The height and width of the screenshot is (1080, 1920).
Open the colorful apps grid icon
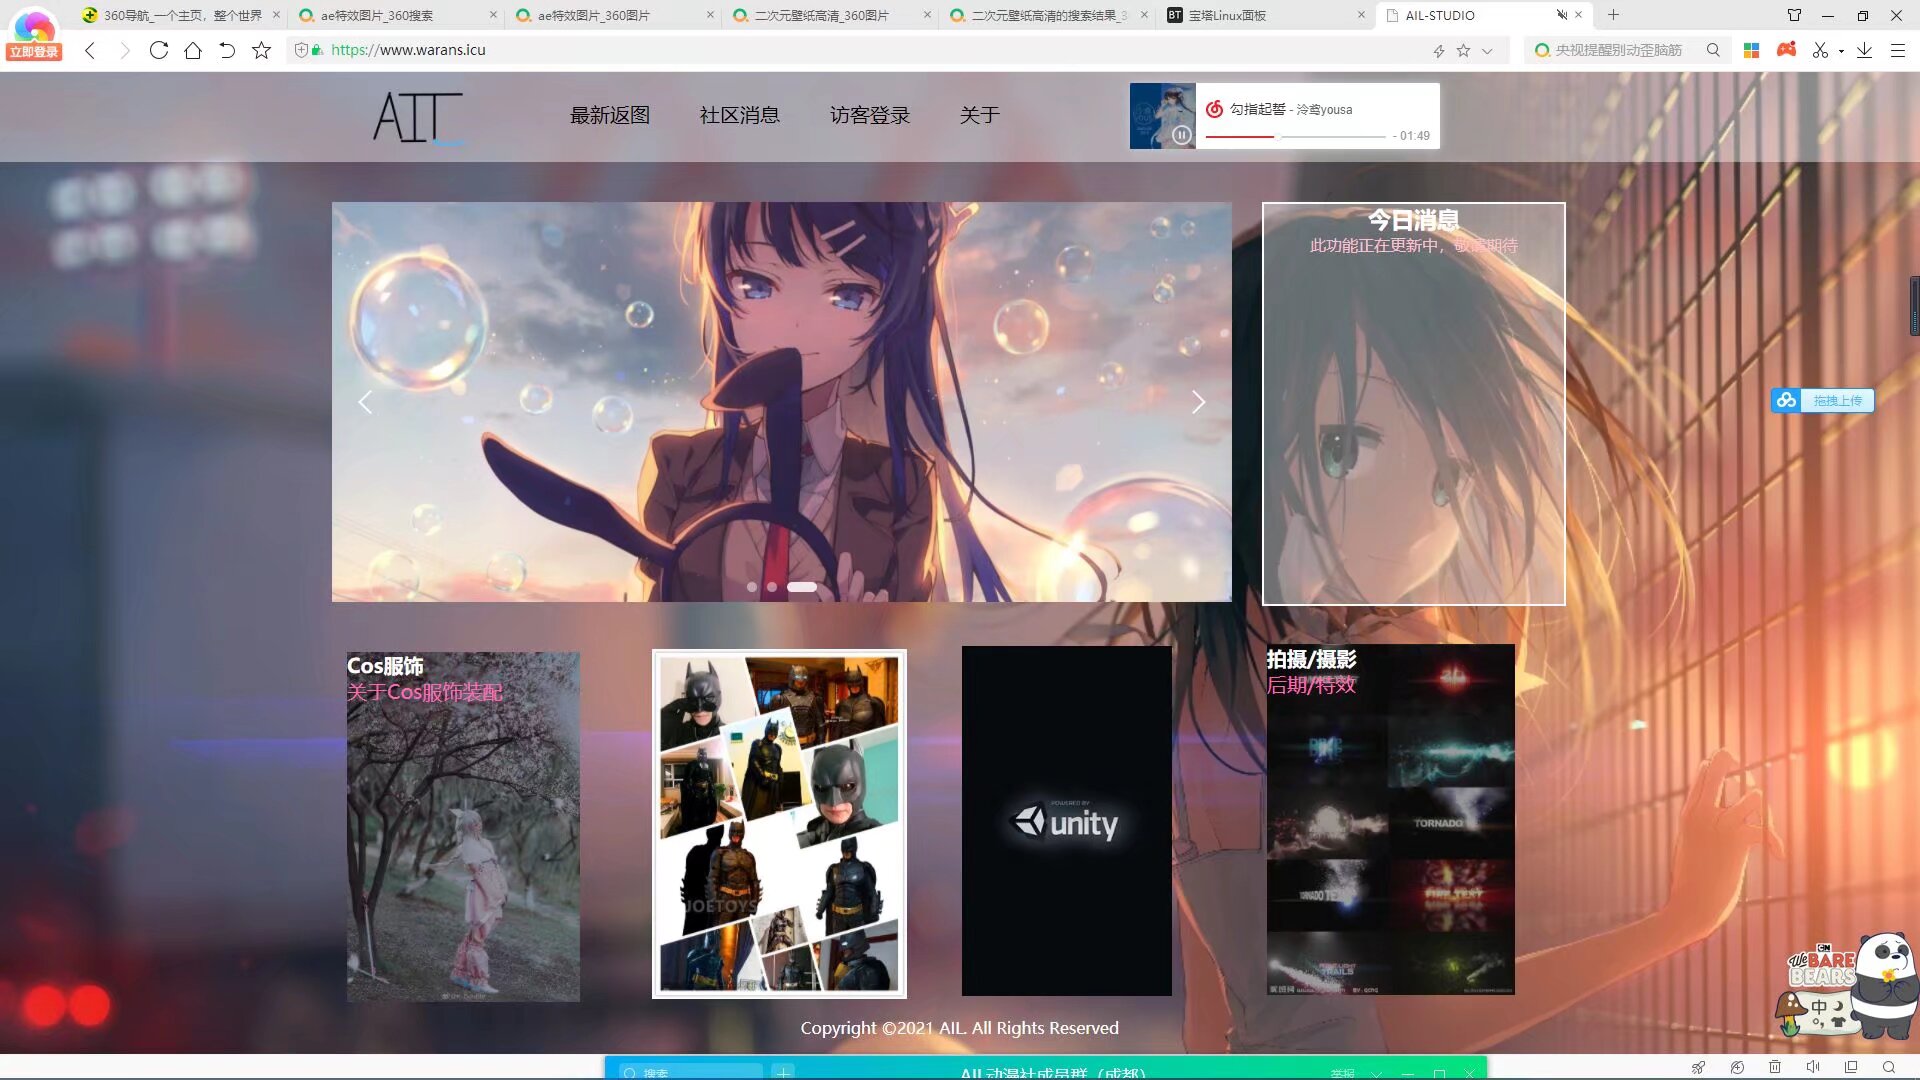pyautogui.click(x=1751, y=50)
